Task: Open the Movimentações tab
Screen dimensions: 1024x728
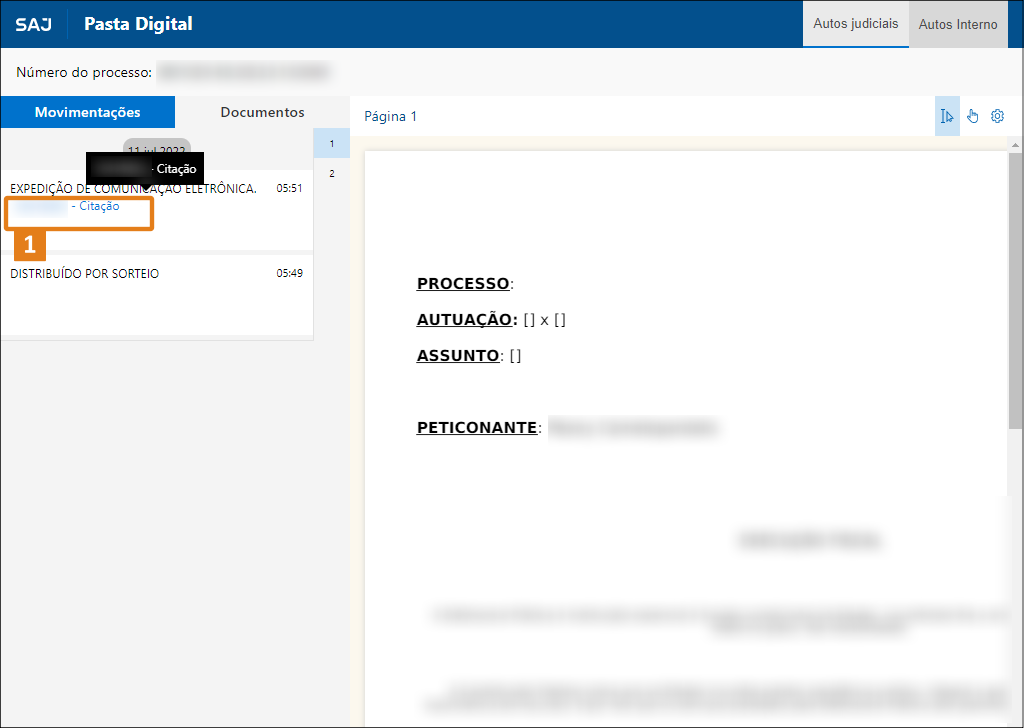Action: 88,112
